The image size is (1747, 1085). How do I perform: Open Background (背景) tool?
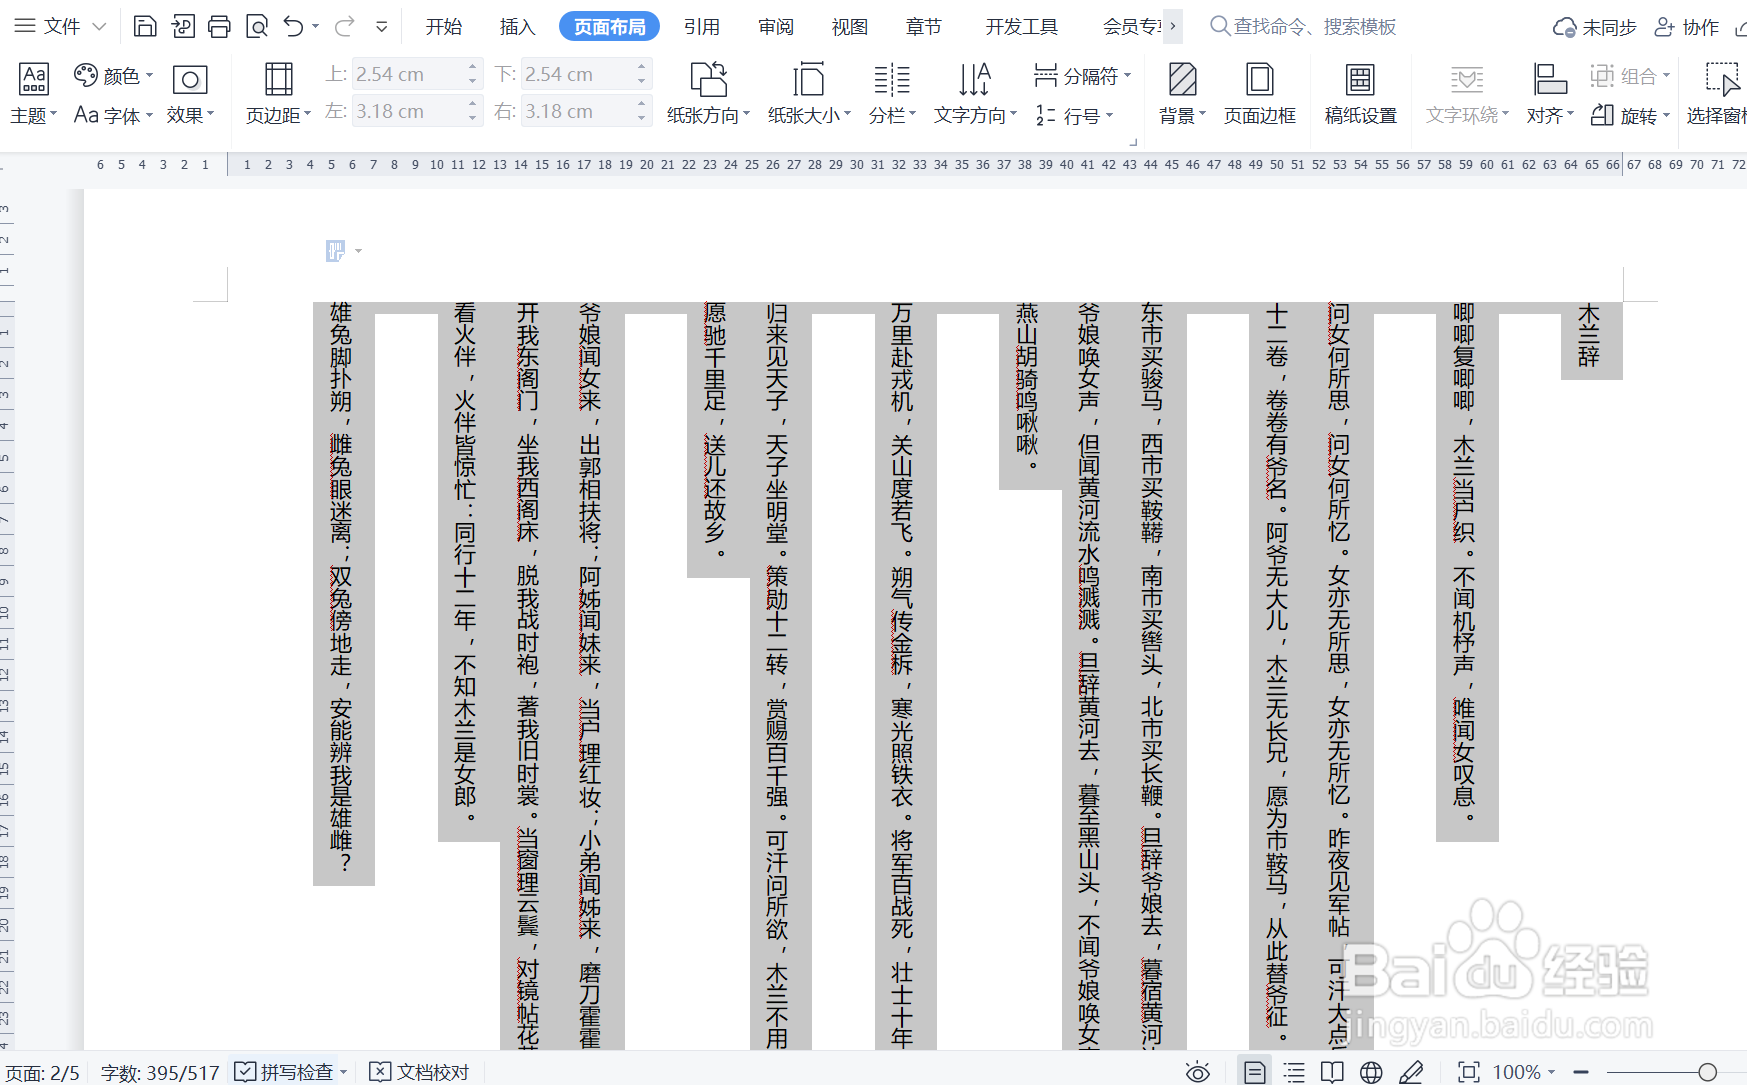point(1183,93)
